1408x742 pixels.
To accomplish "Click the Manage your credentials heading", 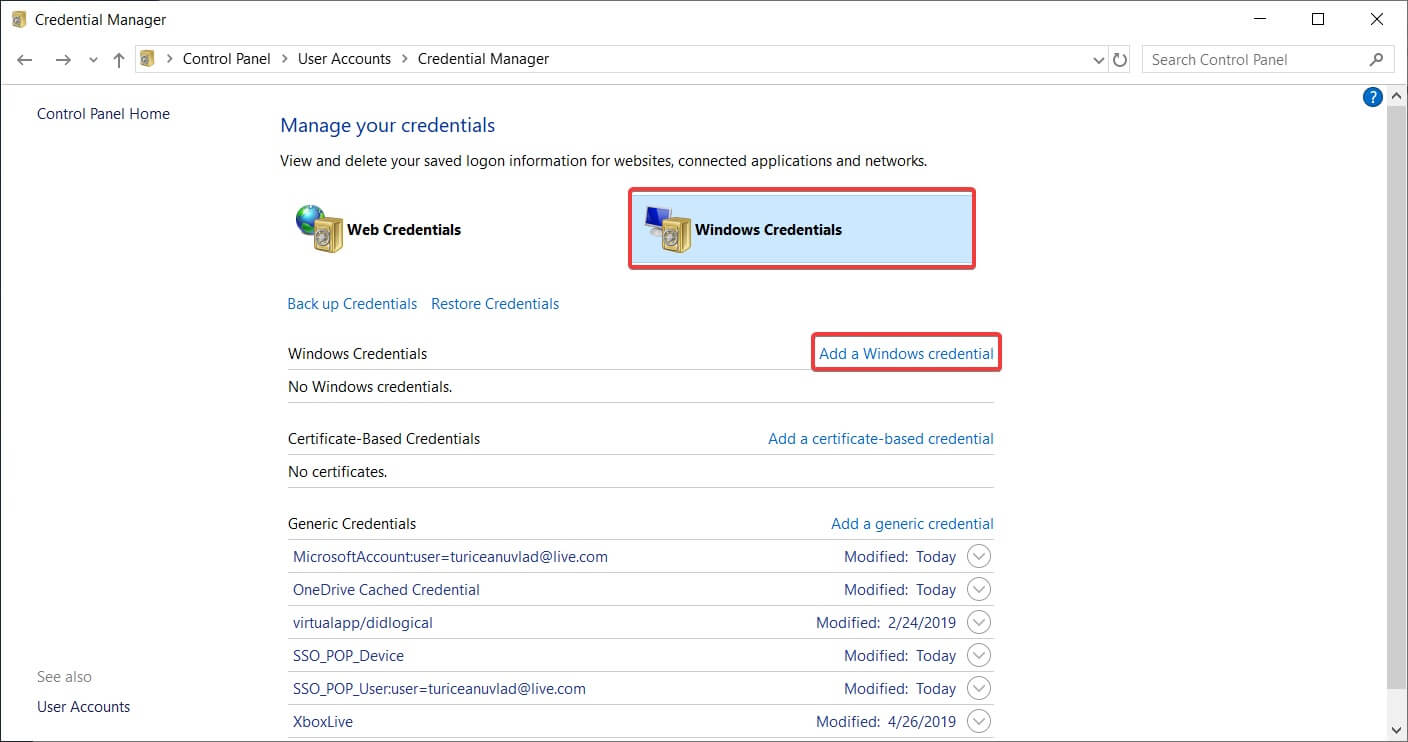I will [x=388, y=126].
